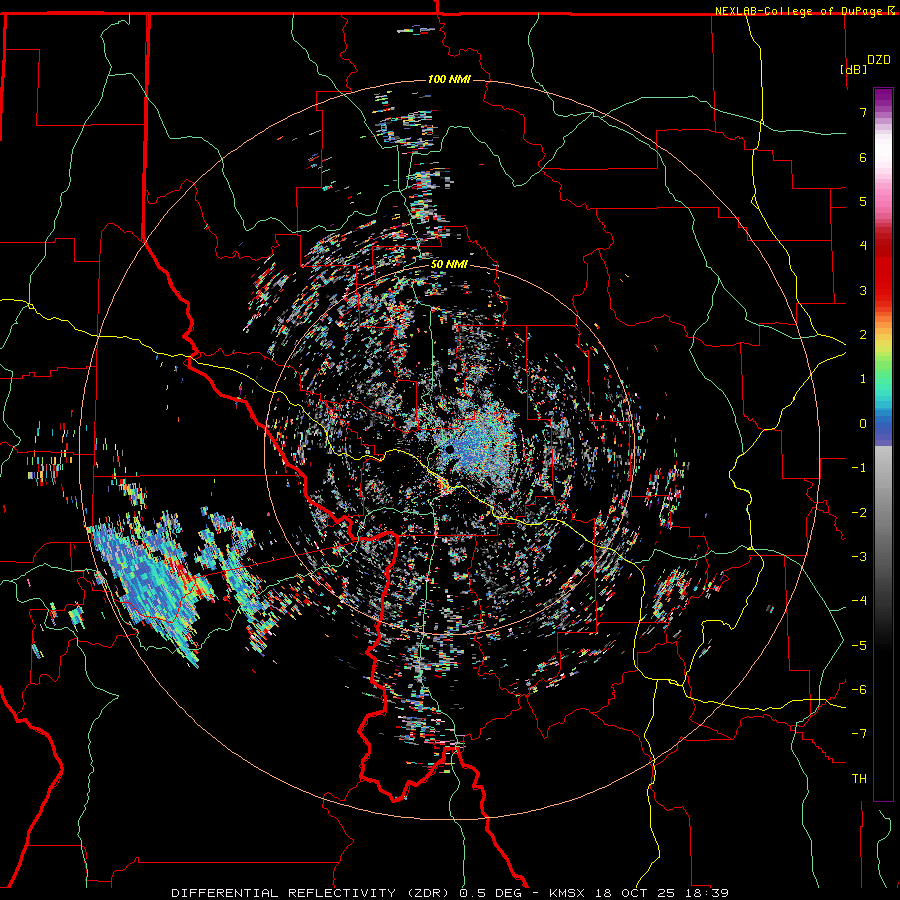Click the [dB] units label
The width and height of the screenshot is (900, 900).
pos(853,69)
